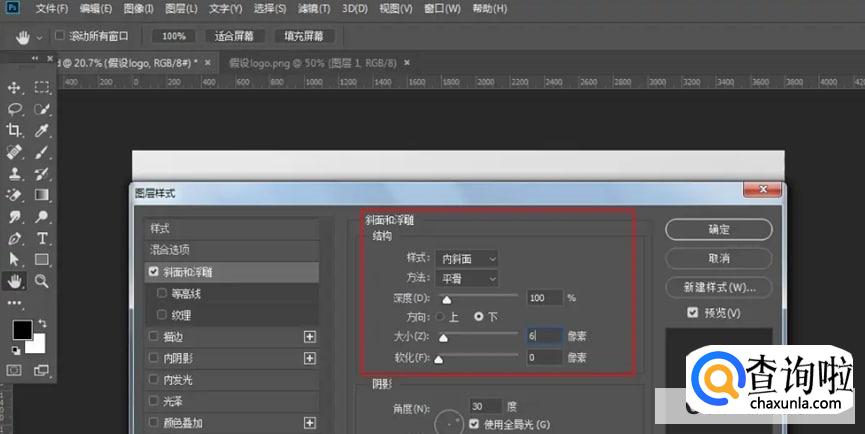
Task: Click the 100% zoom button
Action: point(174,36)
